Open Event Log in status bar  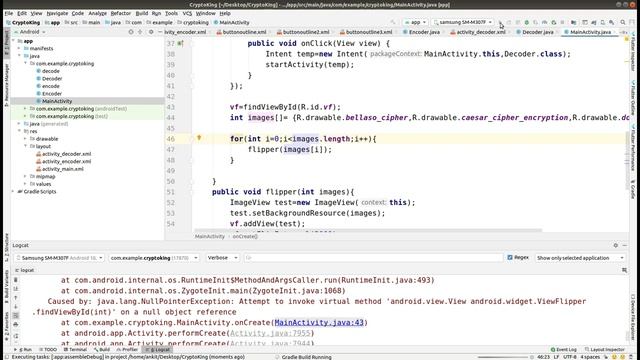564,350
